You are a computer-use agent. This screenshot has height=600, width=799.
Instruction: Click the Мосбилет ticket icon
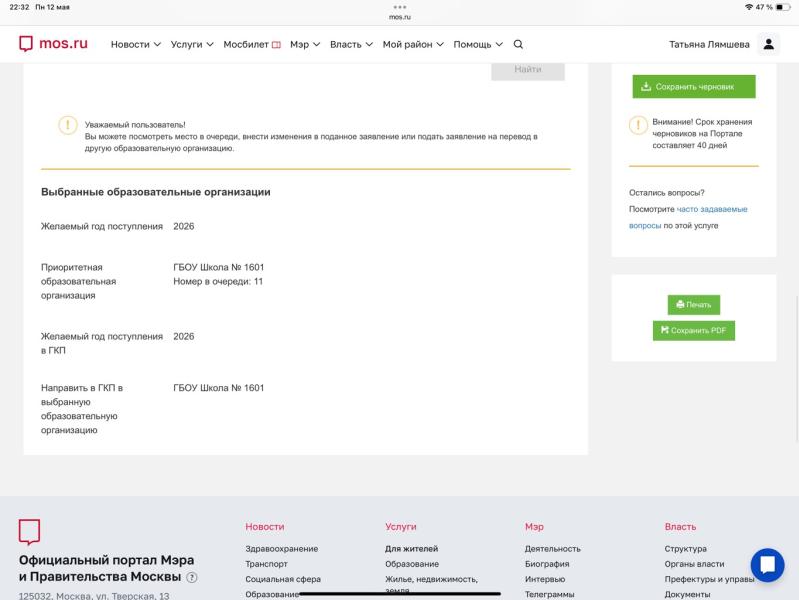pos(276,45)
